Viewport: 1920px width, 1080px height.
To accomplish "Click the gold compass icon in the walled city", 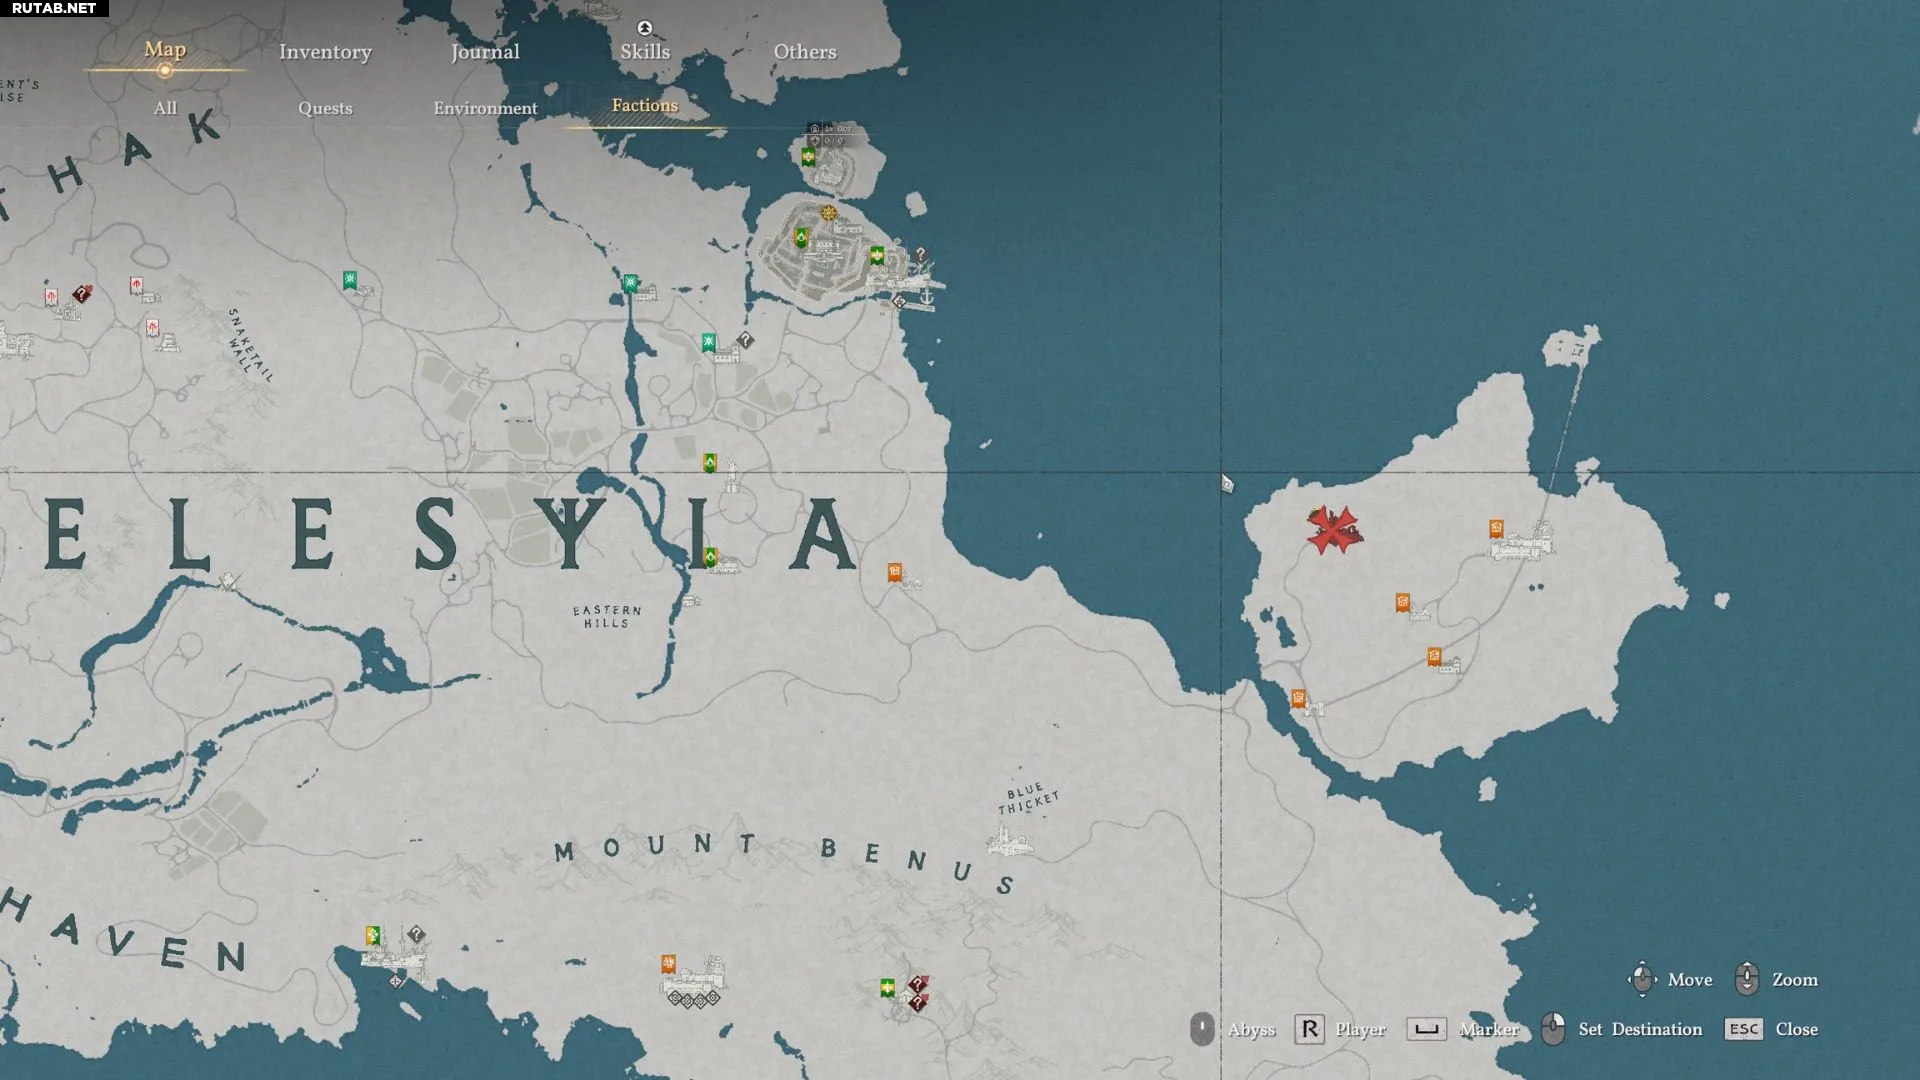I will 828,213.
